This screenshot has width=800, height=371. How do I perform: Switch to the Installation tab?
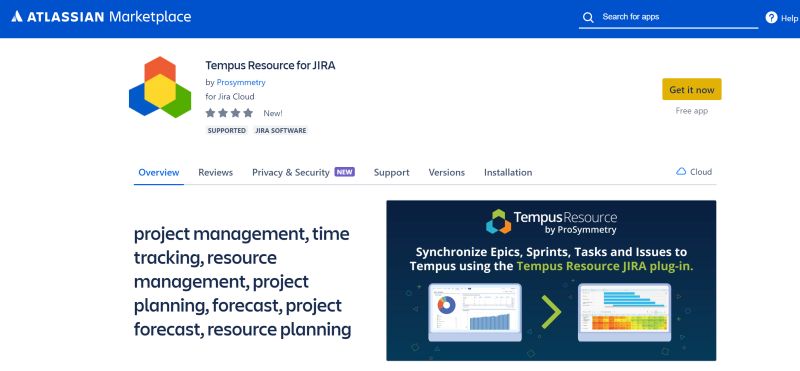(508, 172)
